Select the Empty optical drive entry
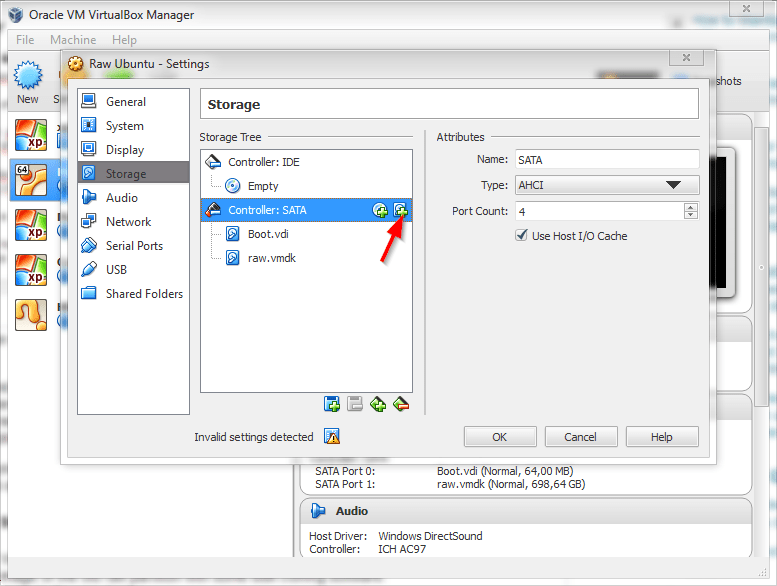The width and height of the screenshot is (777, 586). [306, 186]
